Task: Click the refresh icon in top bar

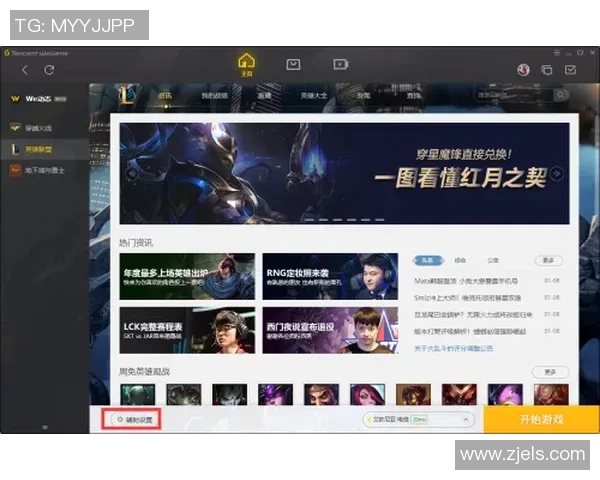Action: coord(49,70)
